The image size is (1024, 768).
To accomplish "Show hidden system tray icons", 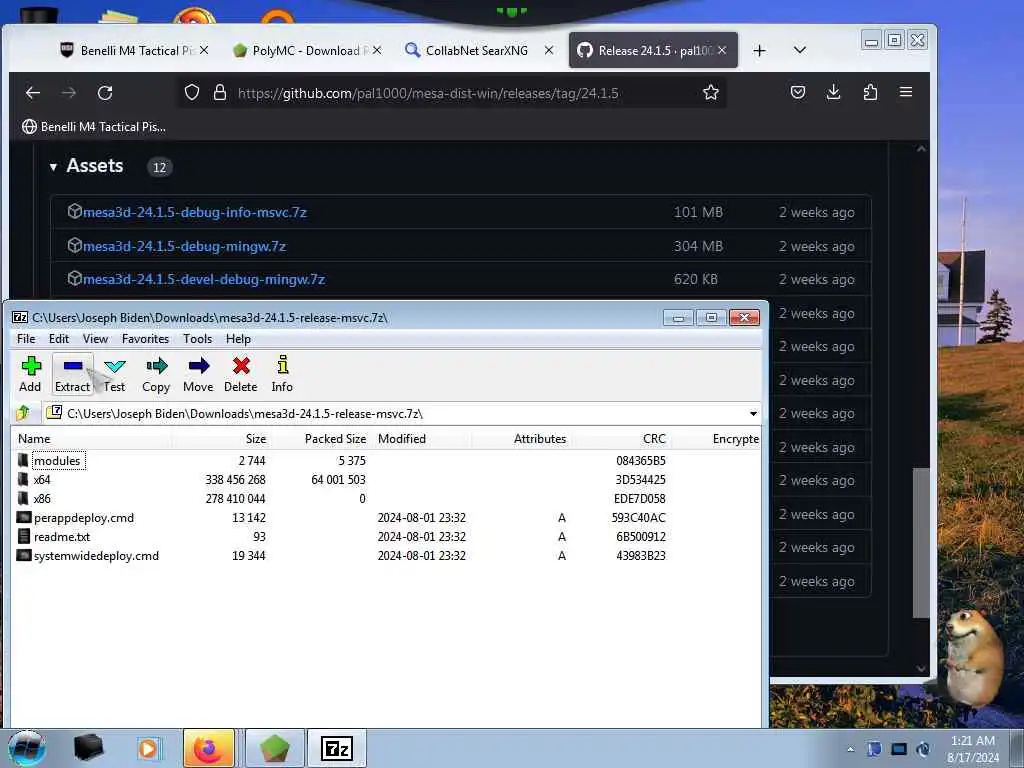I will click(x=850, y=749).
